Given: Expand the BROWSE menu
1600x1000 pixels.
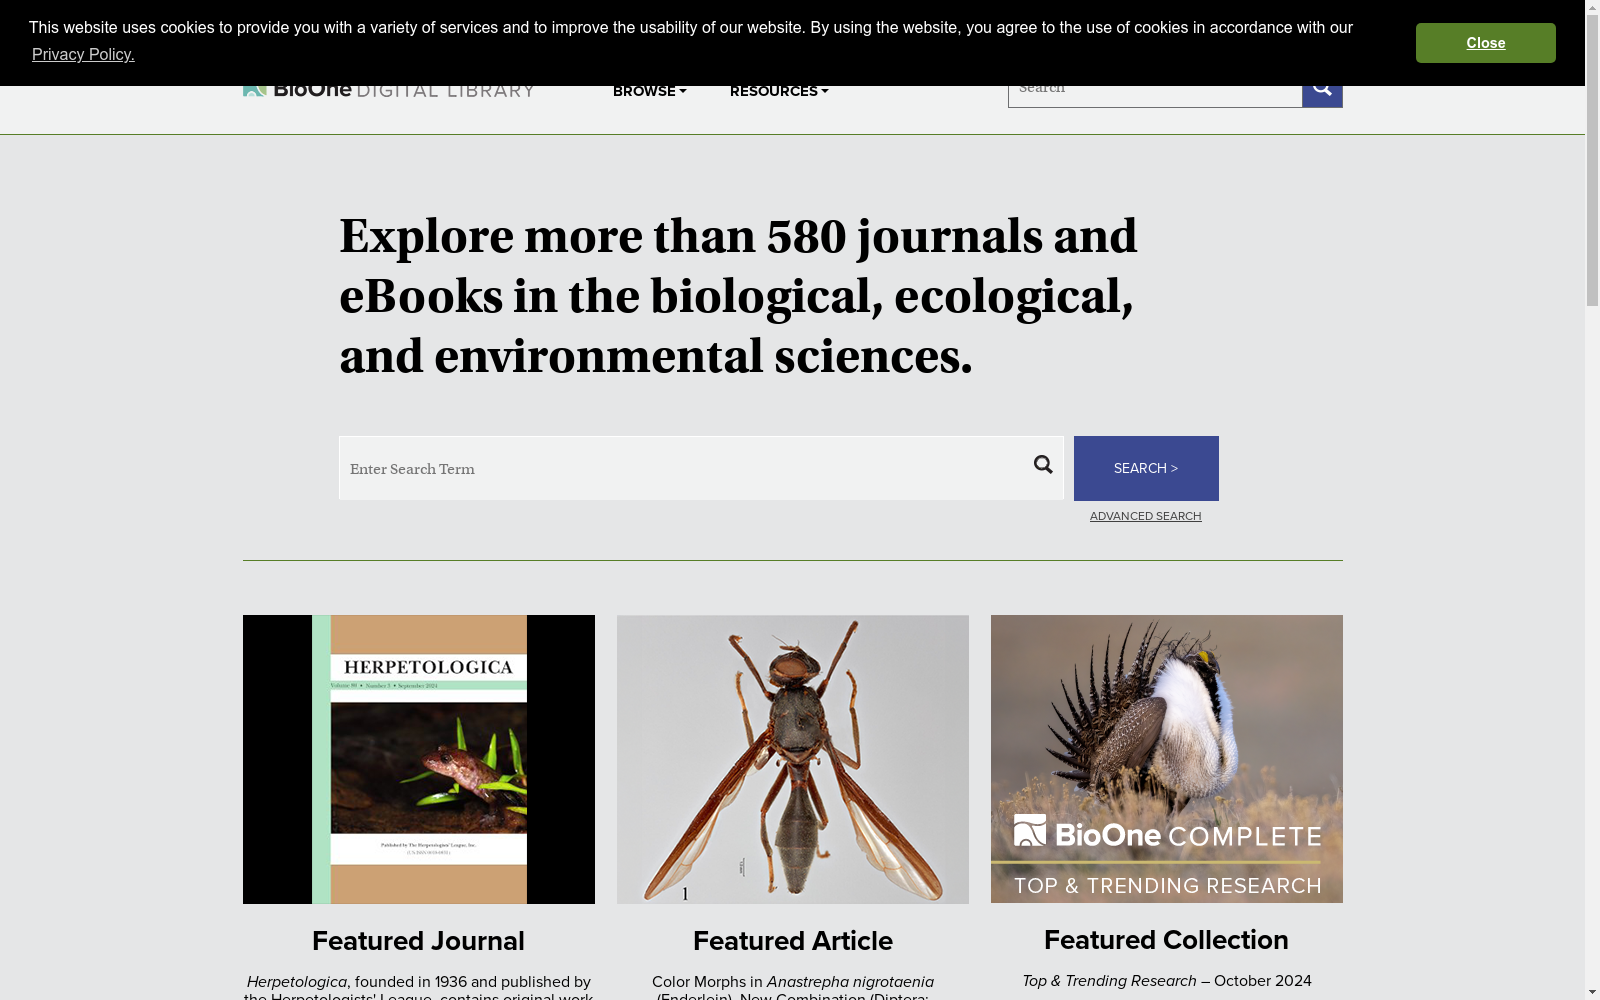Looking at the screenshot, I should pyautogui.click(x=650, y=91).
